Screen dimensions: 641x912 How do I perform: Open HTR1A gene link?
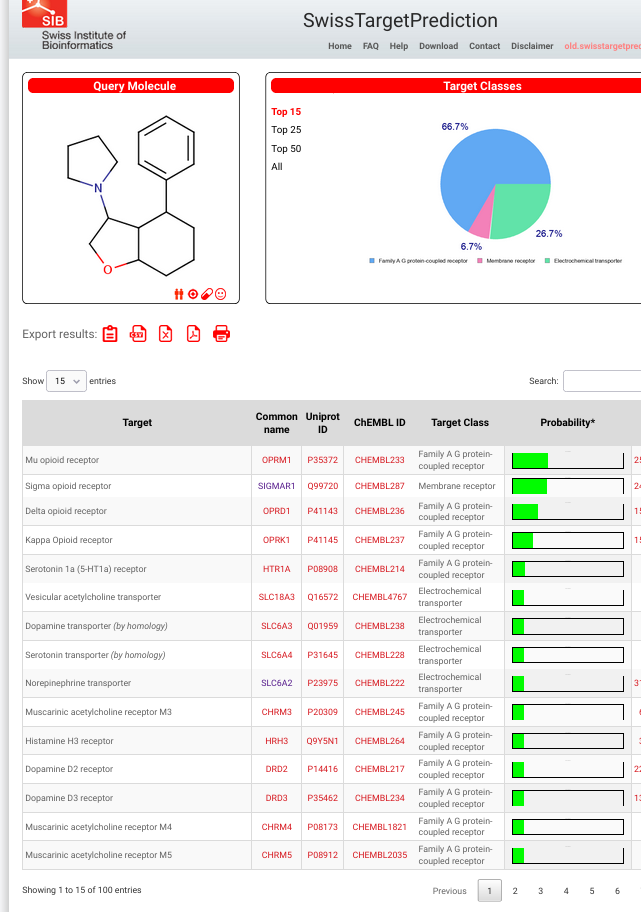276,569
